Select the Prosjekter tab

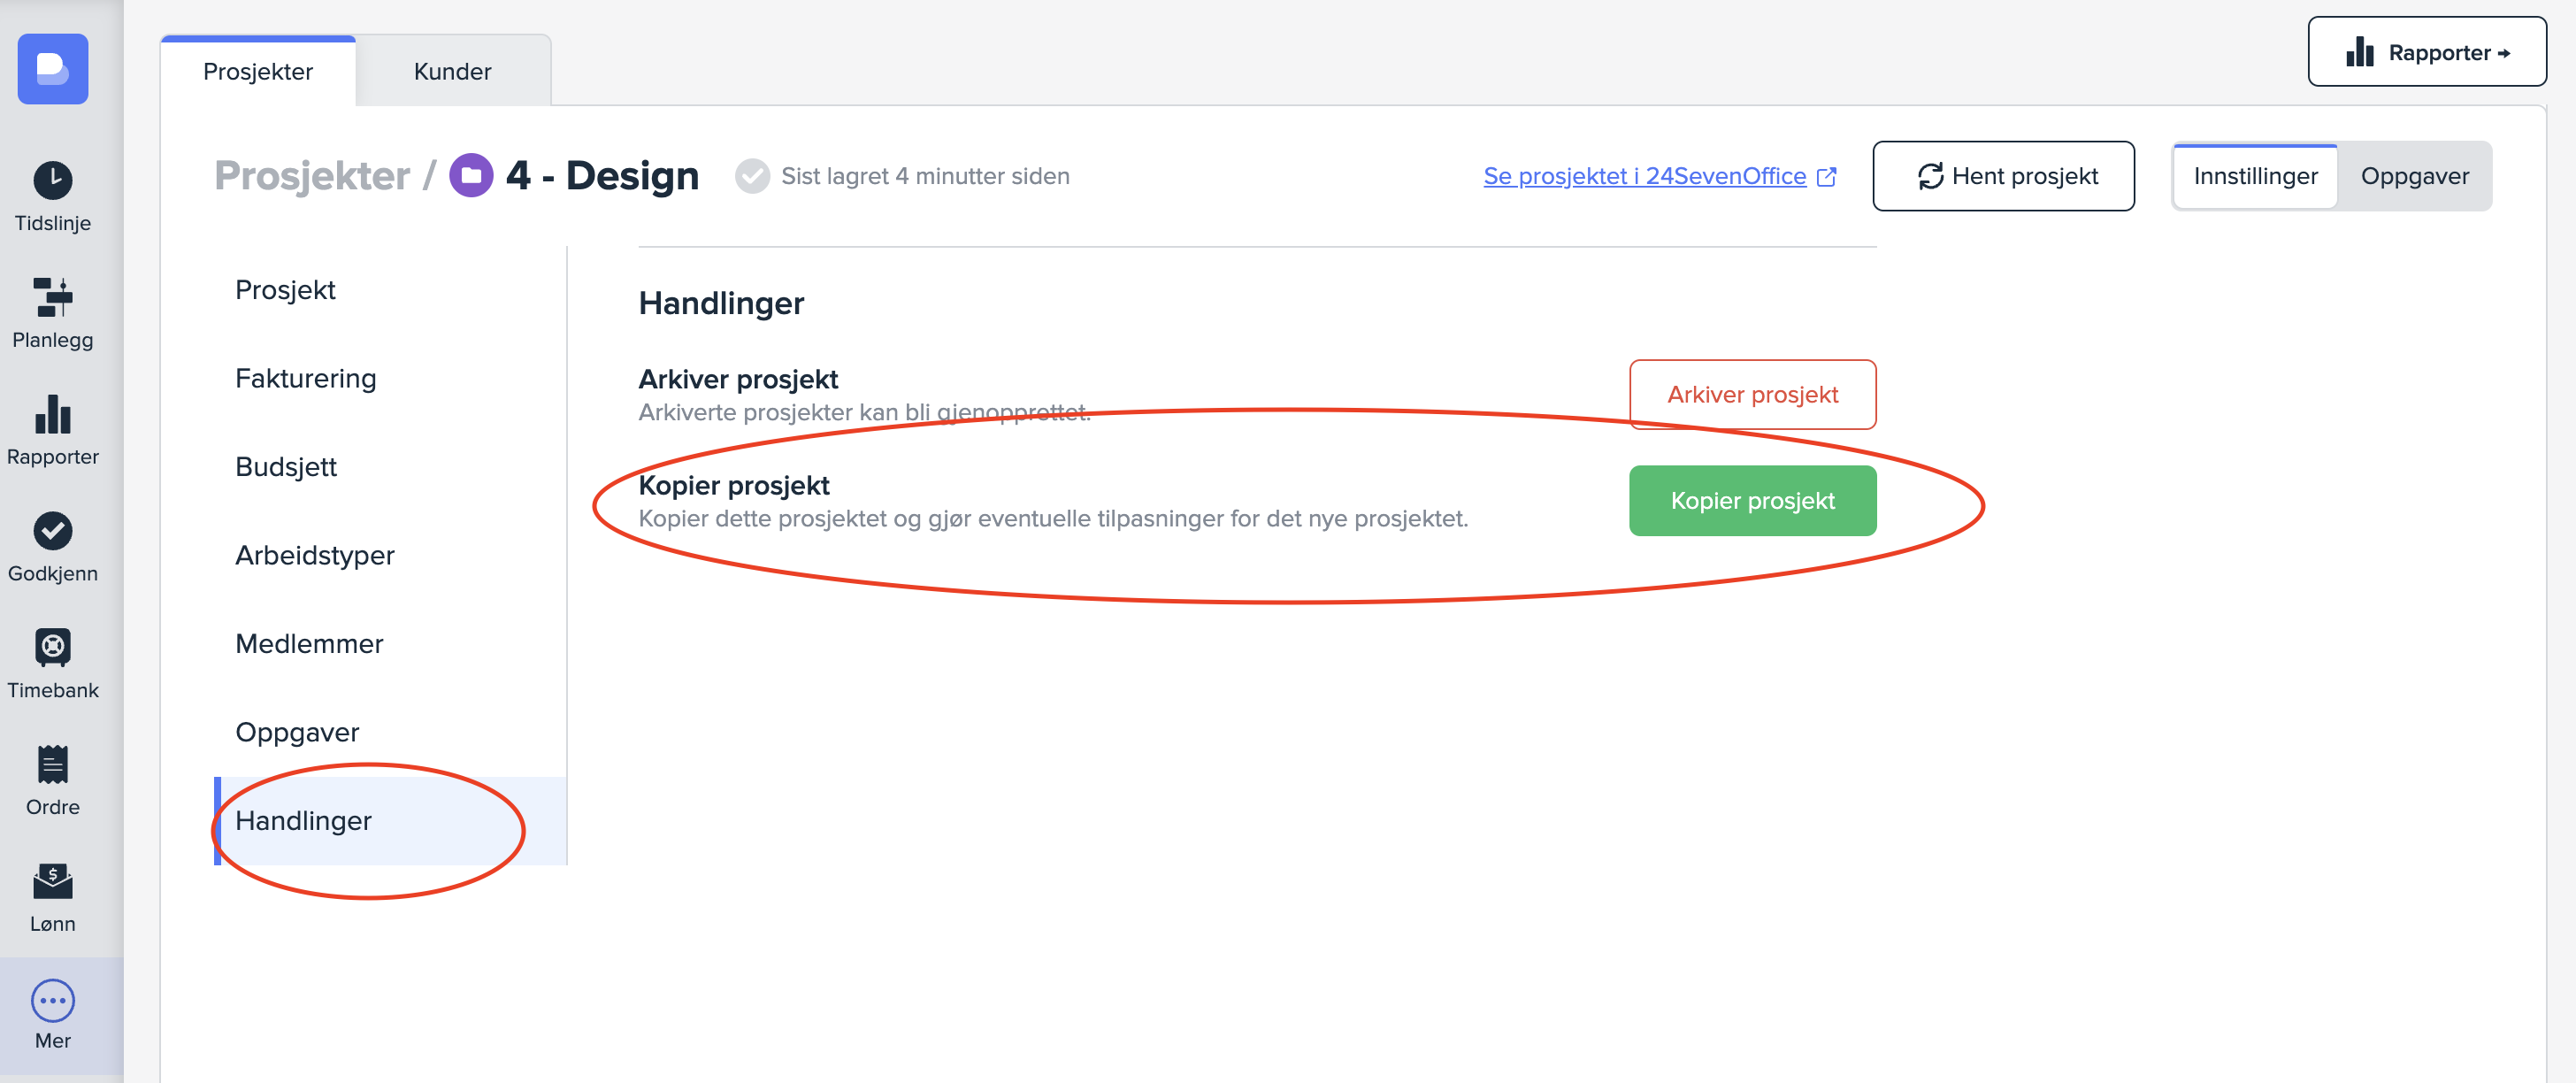pyautogui.click(x=258, y=72)
